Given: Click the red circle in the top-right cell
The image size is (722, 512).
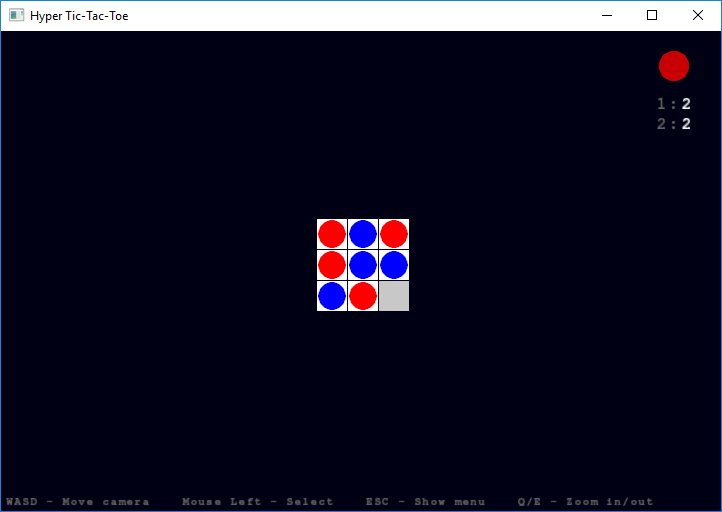Looking at the screenshot, I should [394, 234].
